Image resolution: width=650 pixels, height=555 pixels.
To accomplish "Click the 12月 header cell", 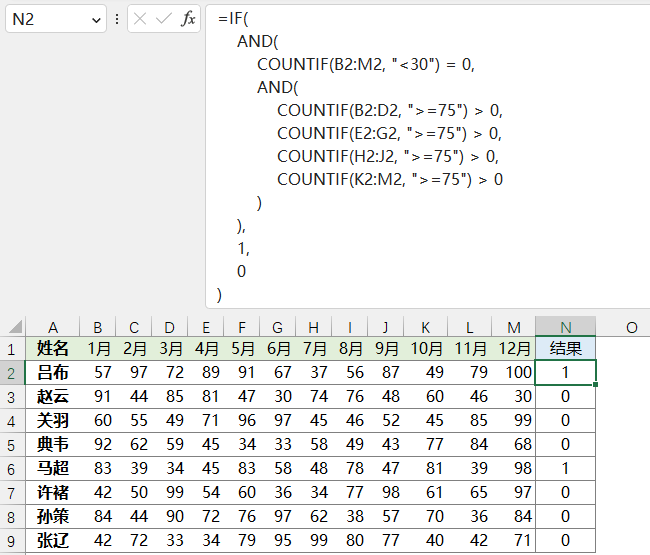I will [514, 349].
